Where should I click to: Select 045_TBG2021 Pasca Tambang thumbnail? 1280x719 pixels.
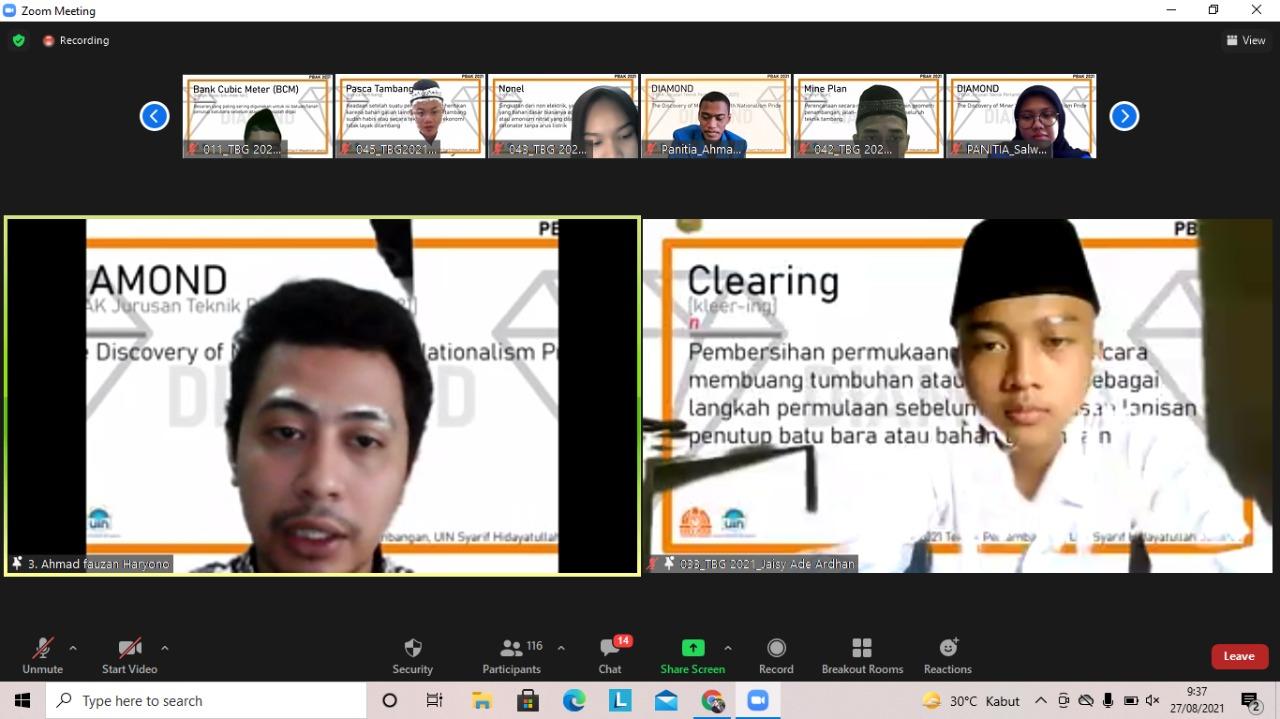[x=410, y=116]
